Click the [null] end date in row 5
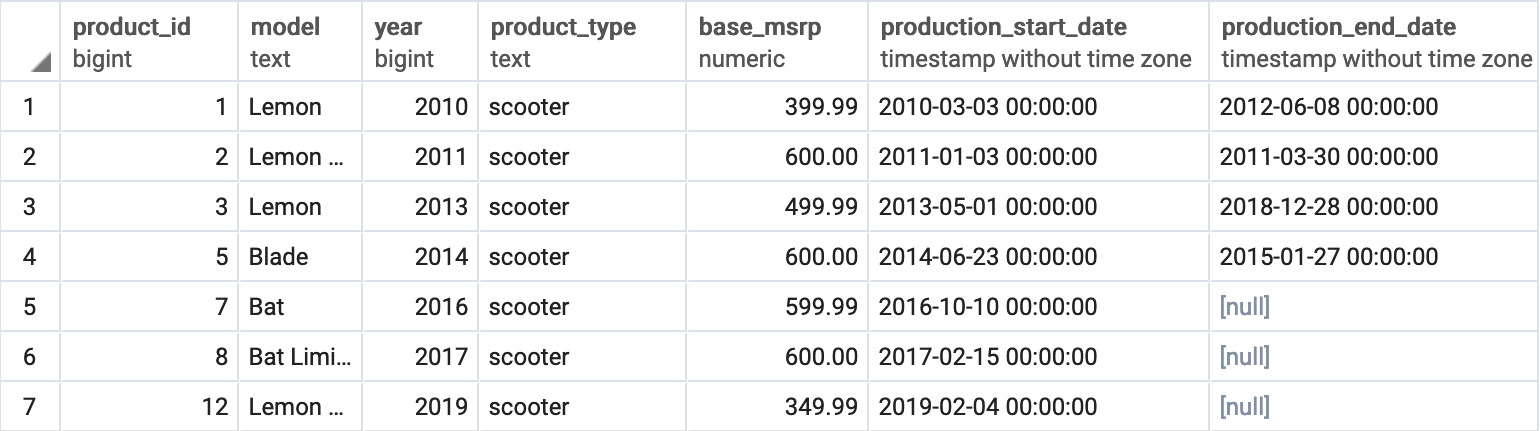1540x431 pixels. coord(1375,307)
